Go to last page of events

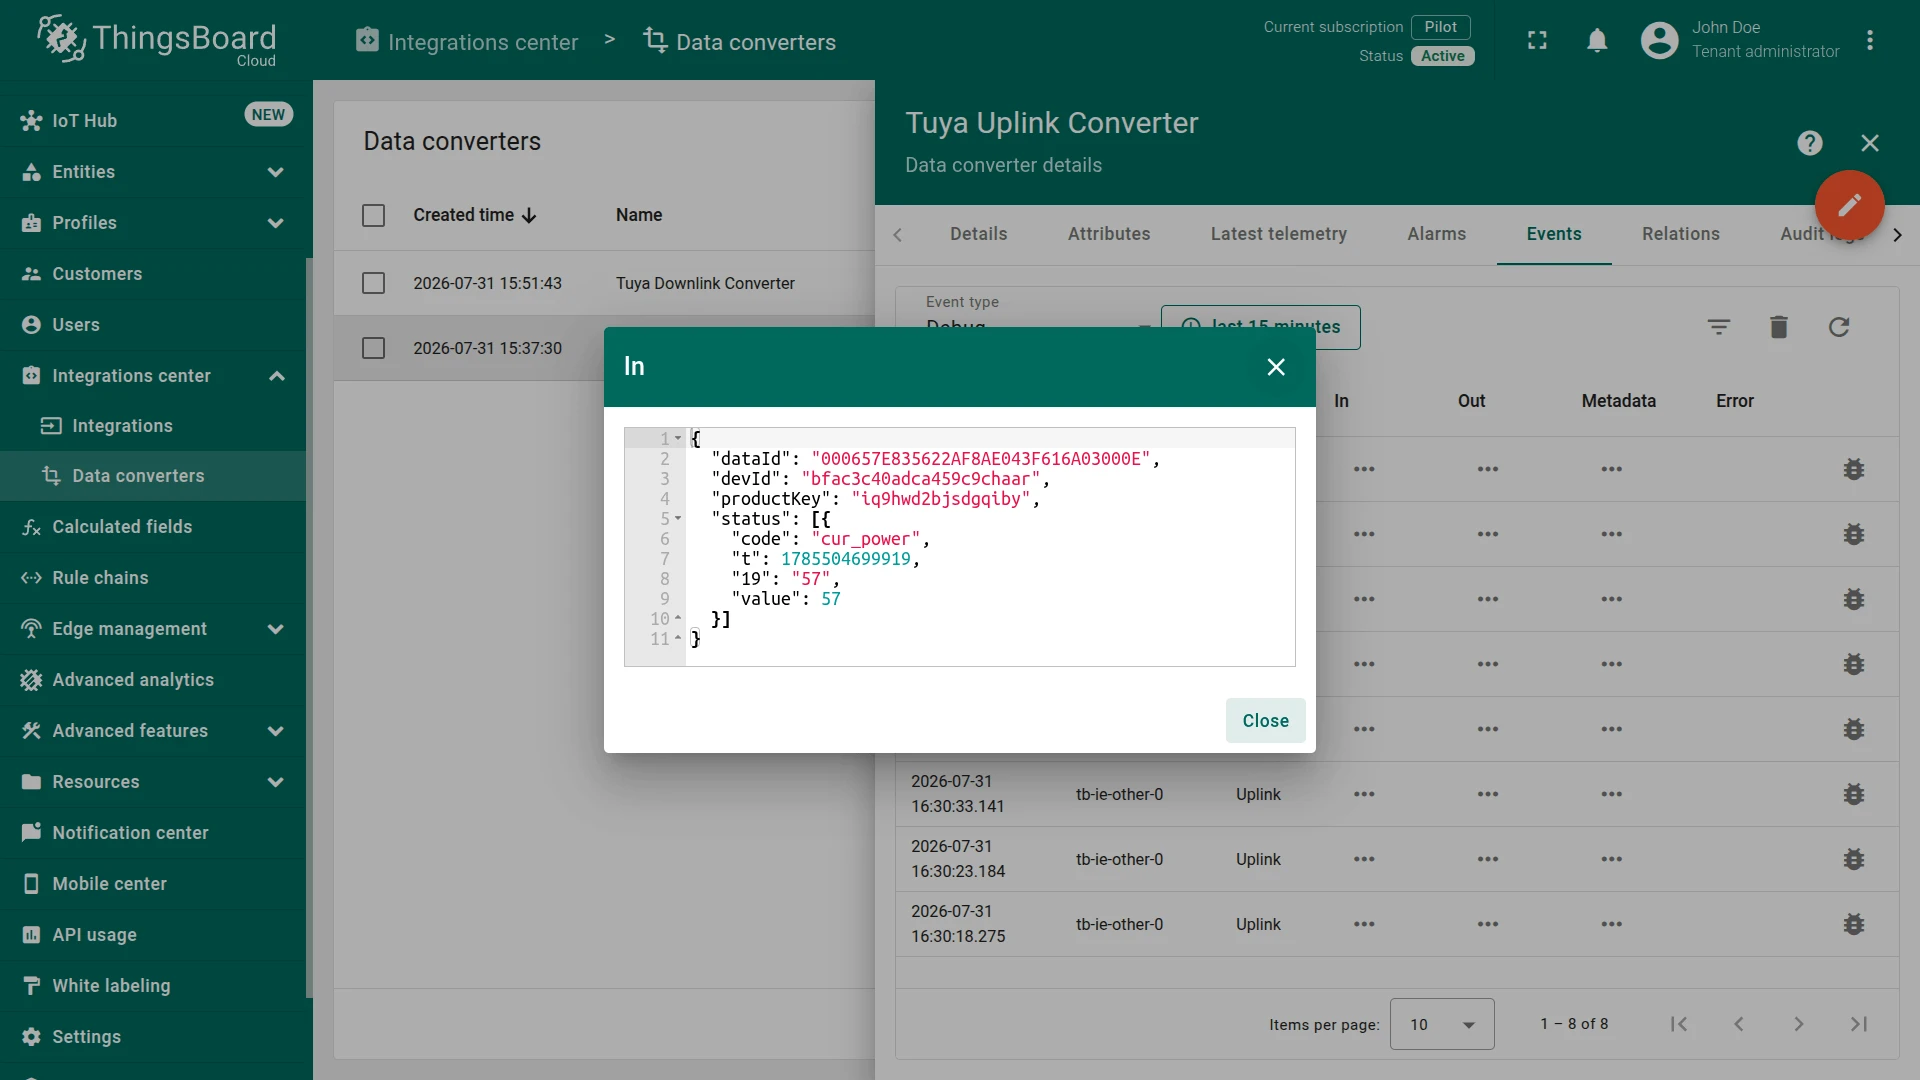pos(1859,1024)
